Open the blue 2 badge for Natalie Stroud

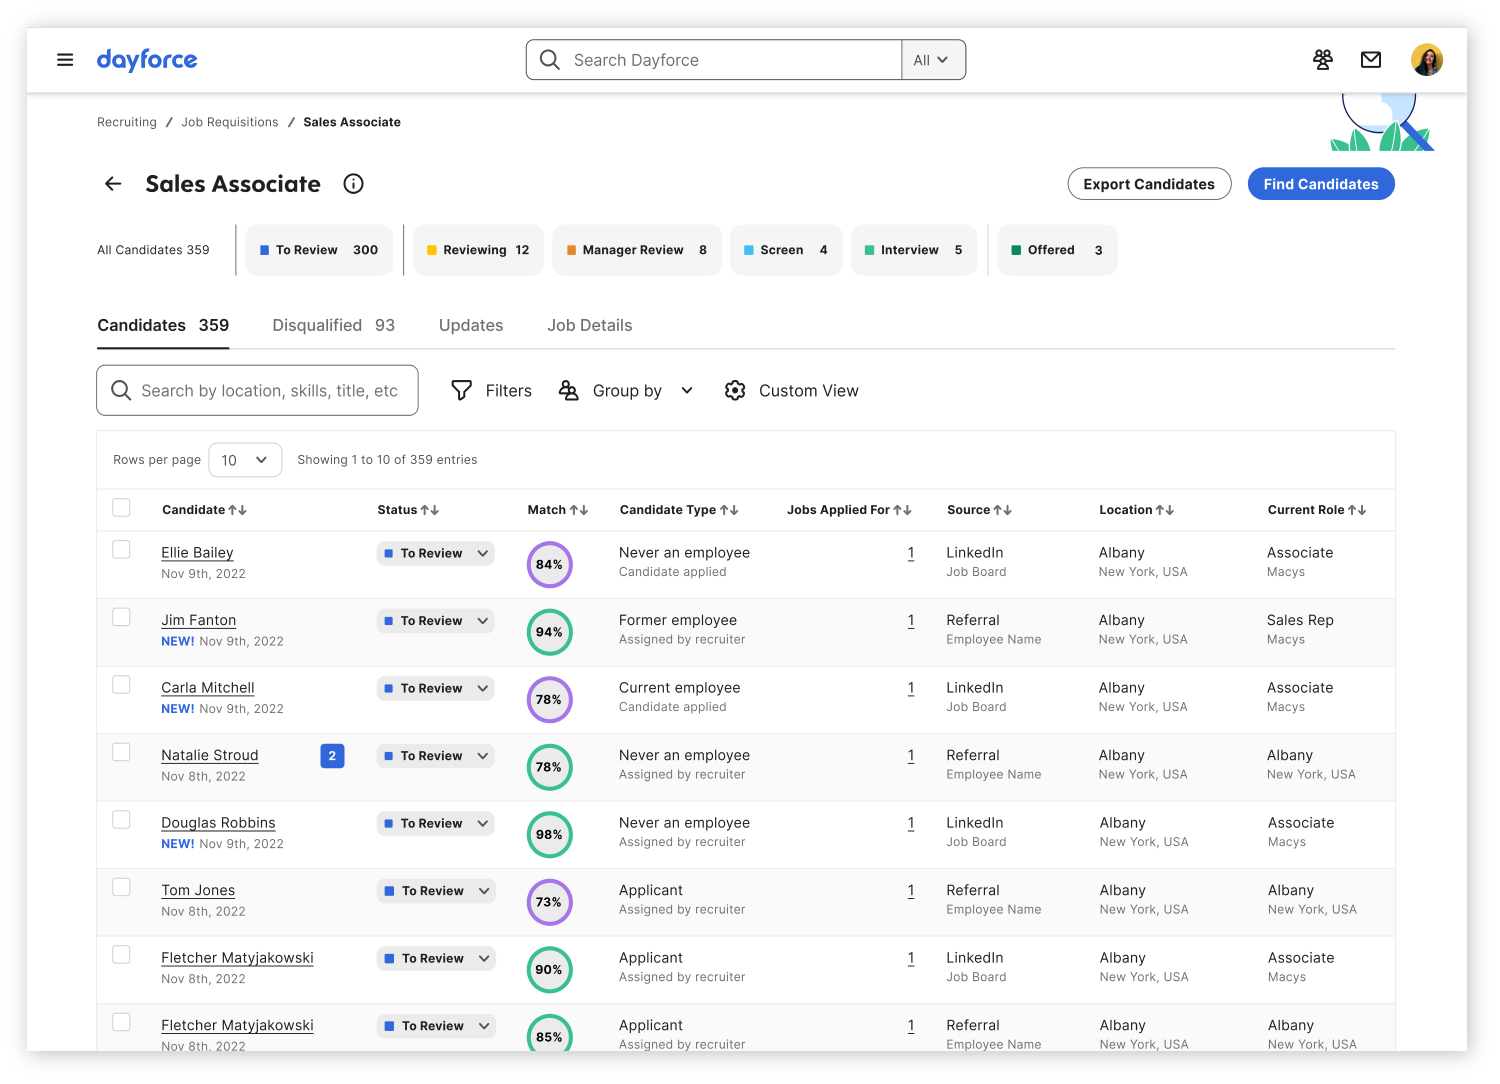coord(332,756)
